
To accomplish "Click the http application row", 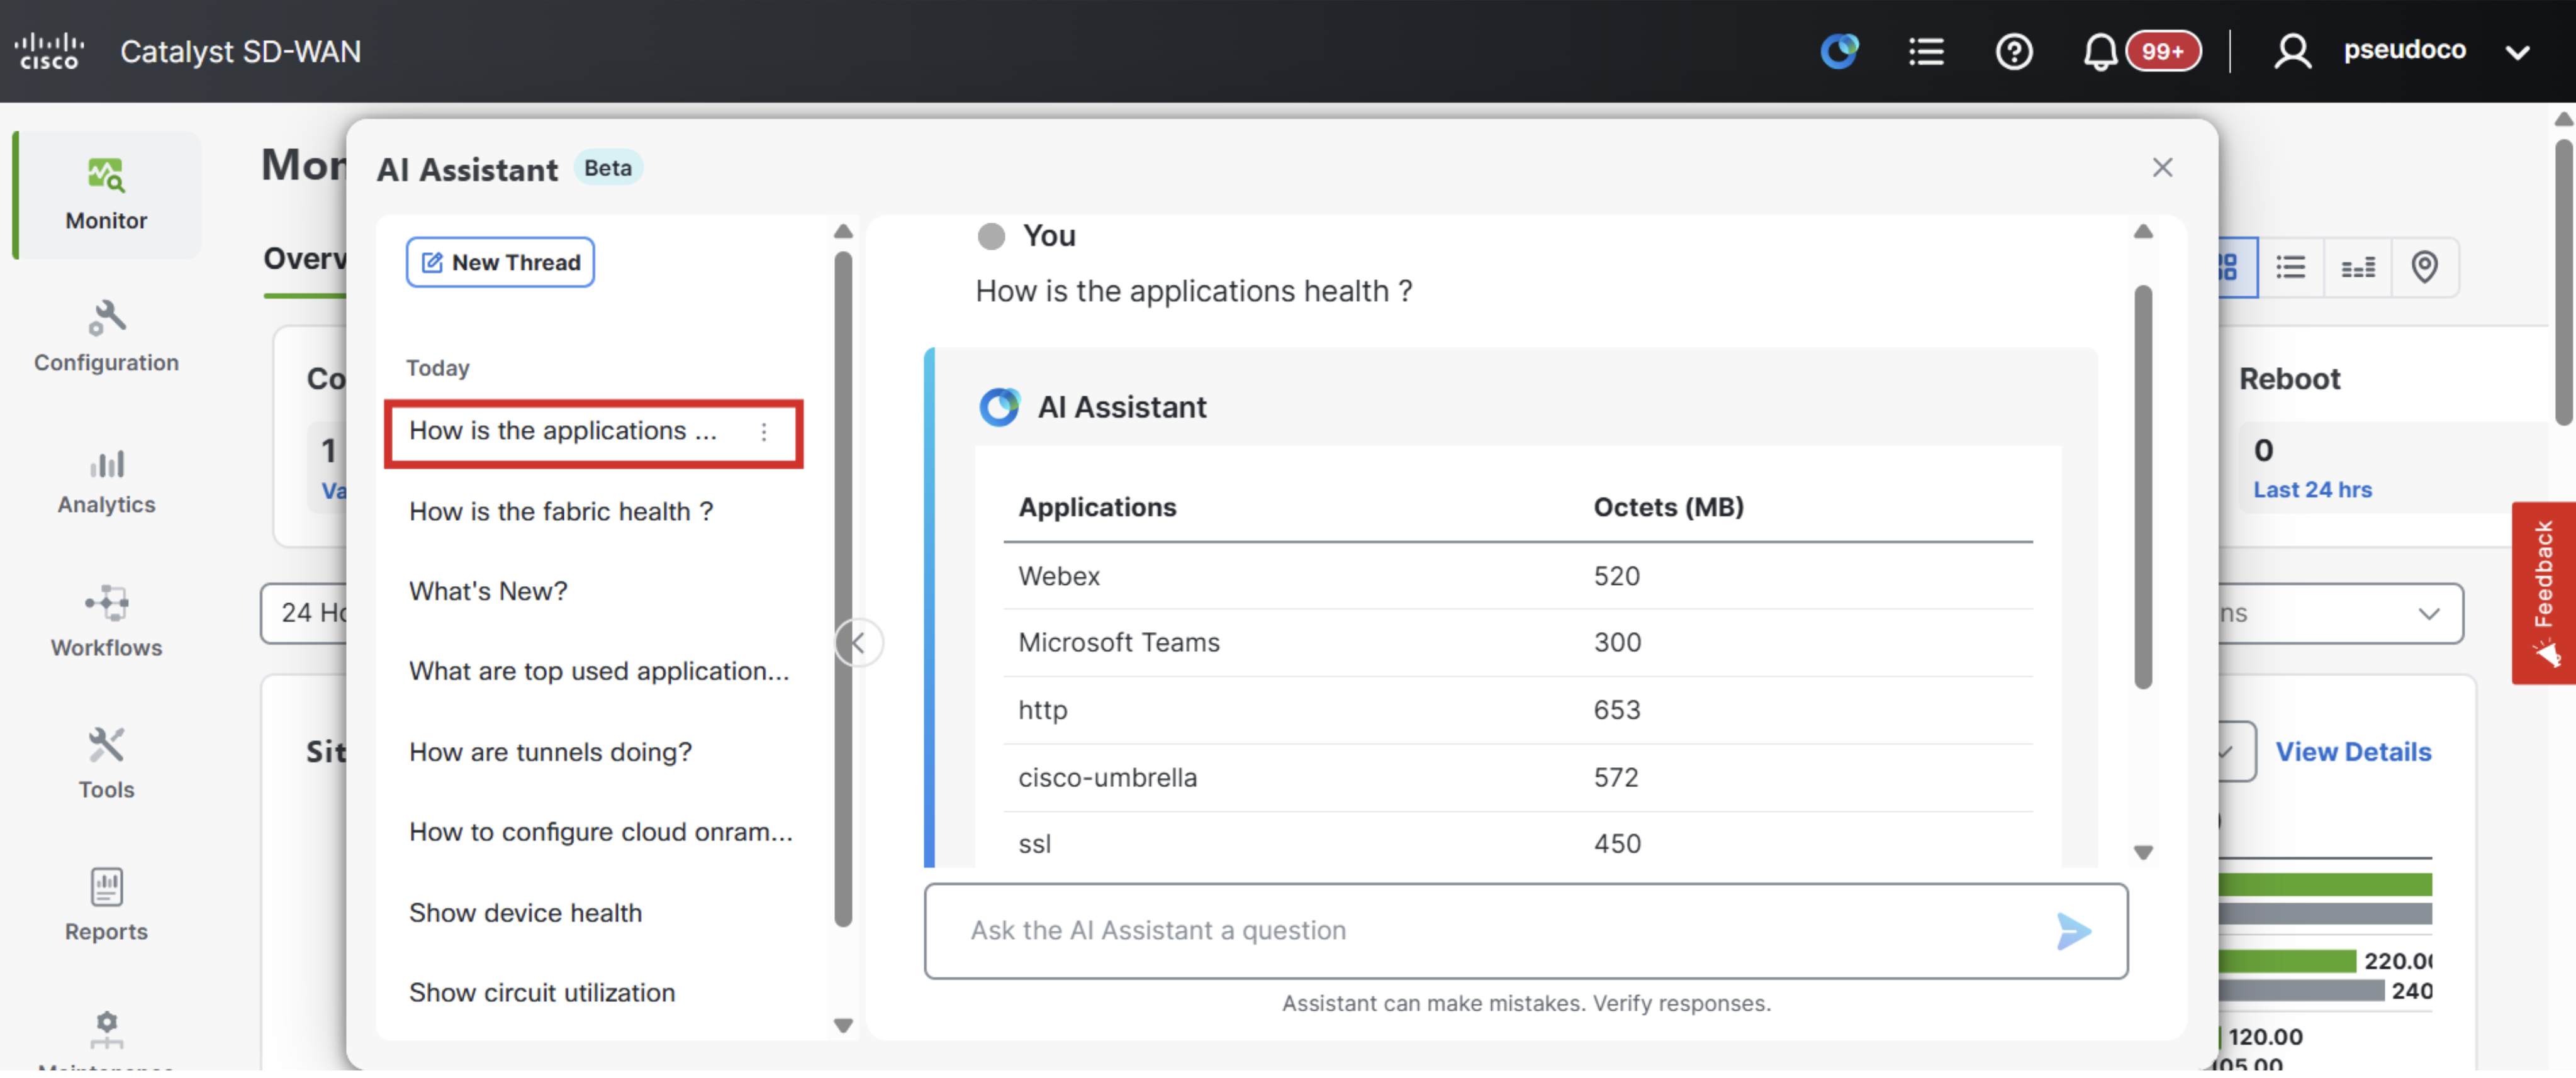I will [1518, 710].
